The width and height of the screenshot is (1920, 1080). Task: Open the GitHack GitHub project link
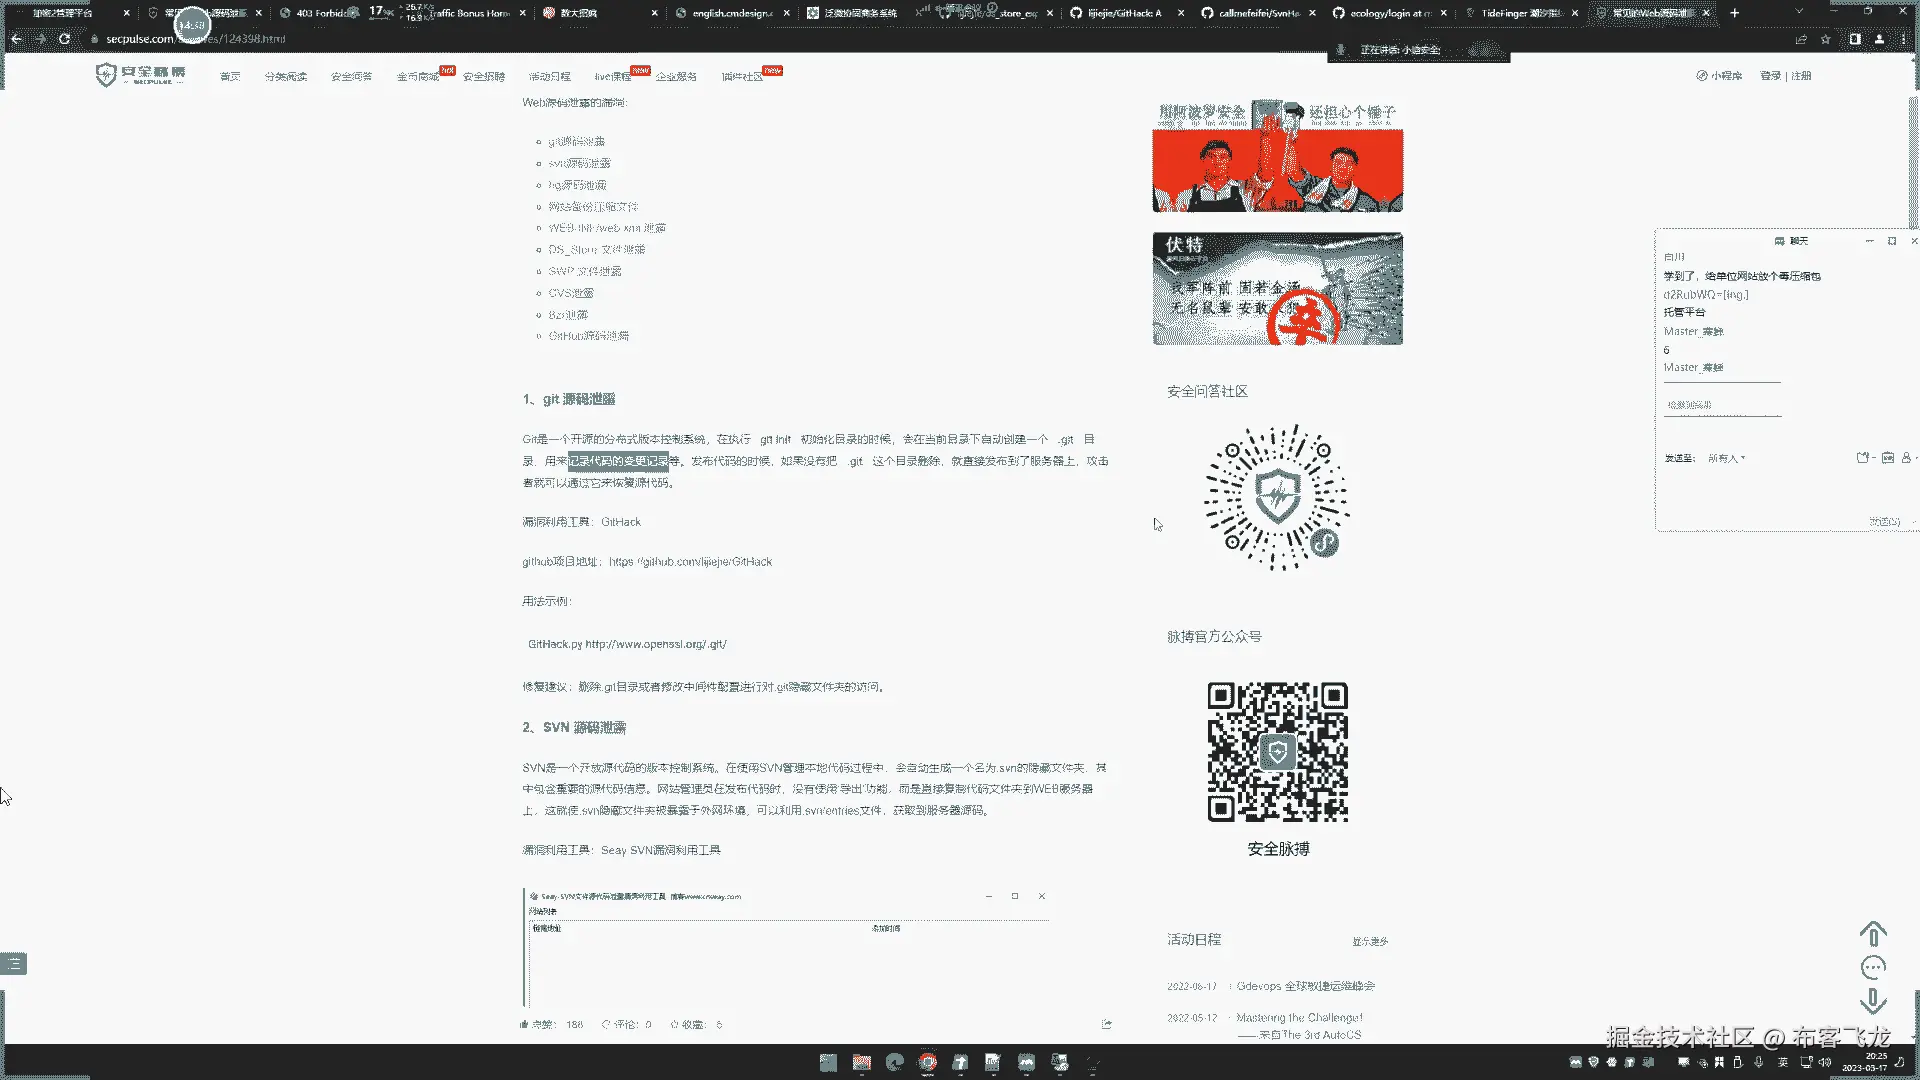point(690,562)
